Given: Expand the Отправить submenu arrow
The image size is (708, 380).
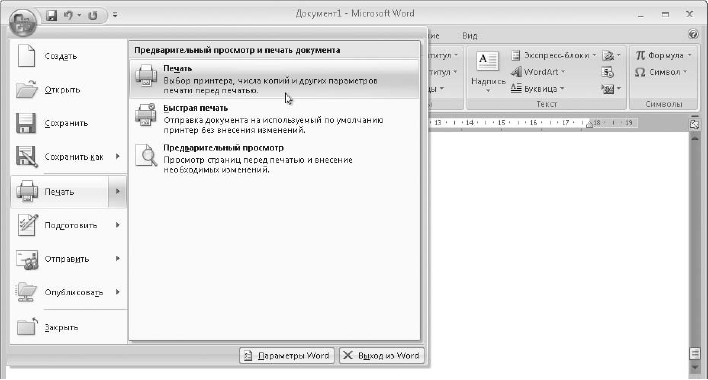Looking at the screenshot, I should (117, 259).
